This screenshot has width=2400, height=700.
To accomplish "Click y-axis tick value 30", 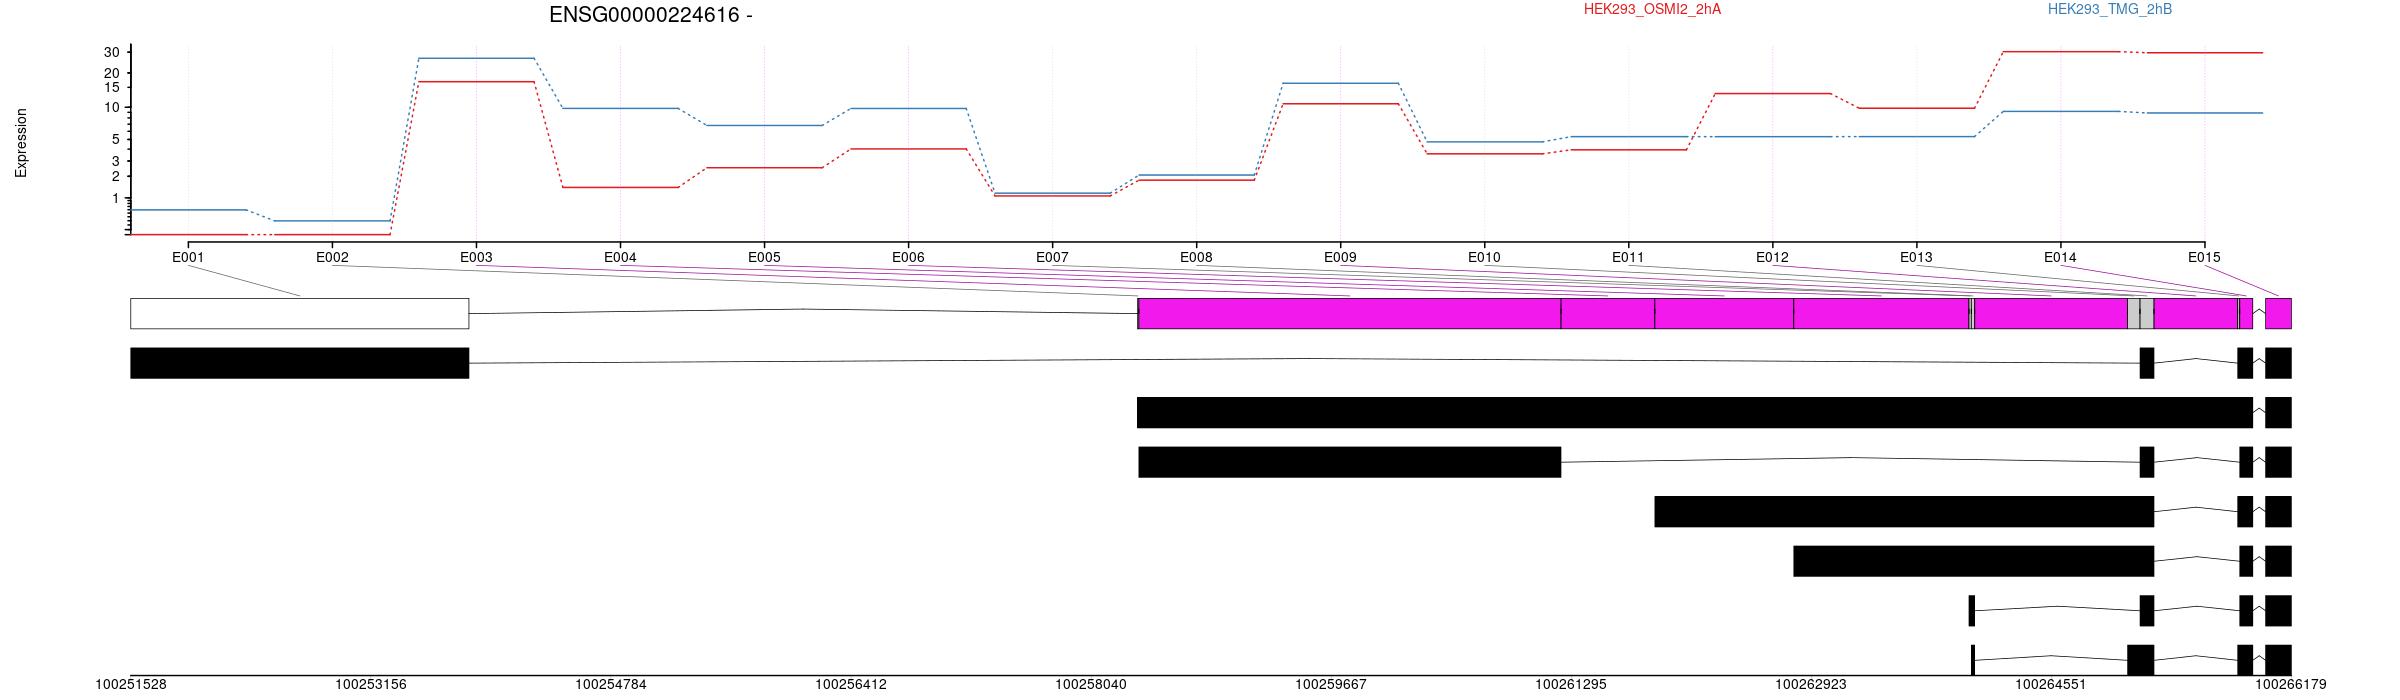I will pos(112,52).
